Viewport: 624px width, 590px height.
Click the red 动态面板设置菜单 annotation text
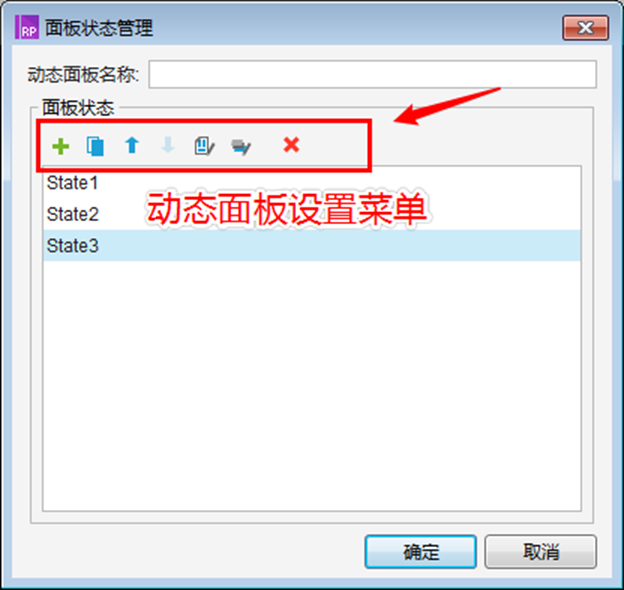coord(287,210)
